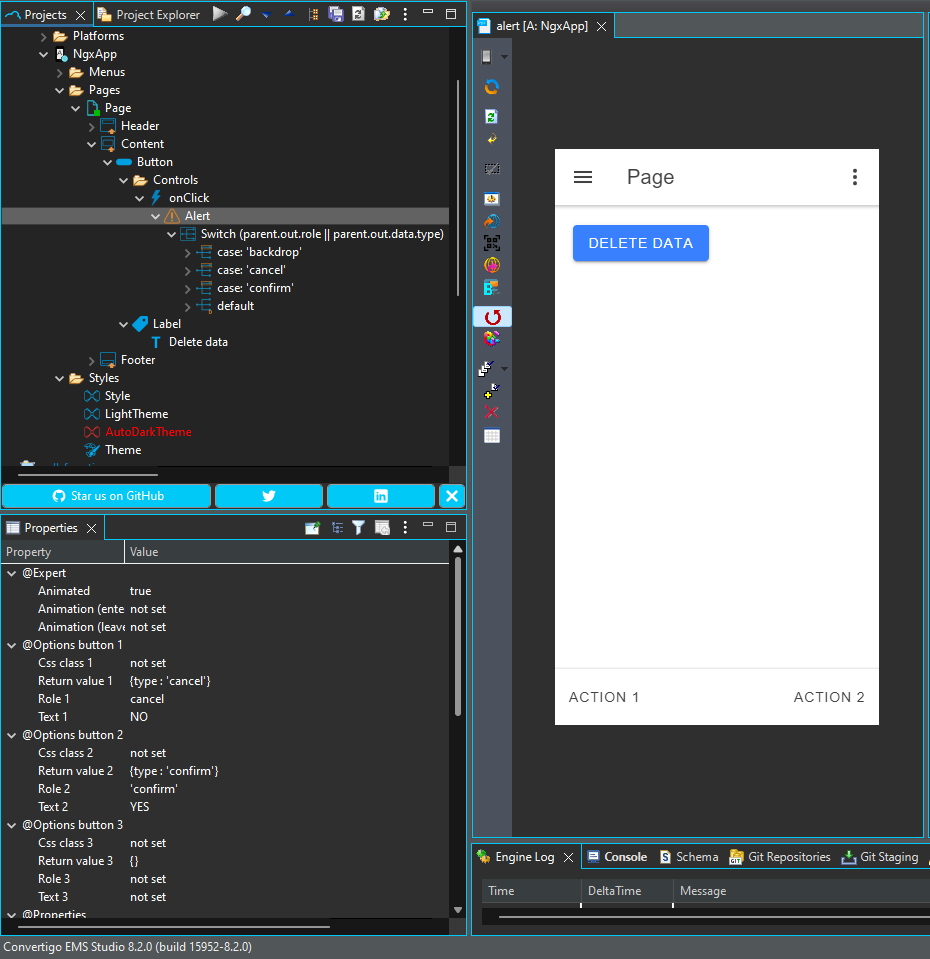Click the save all floppy disks icon

click(x=336, y=14)
